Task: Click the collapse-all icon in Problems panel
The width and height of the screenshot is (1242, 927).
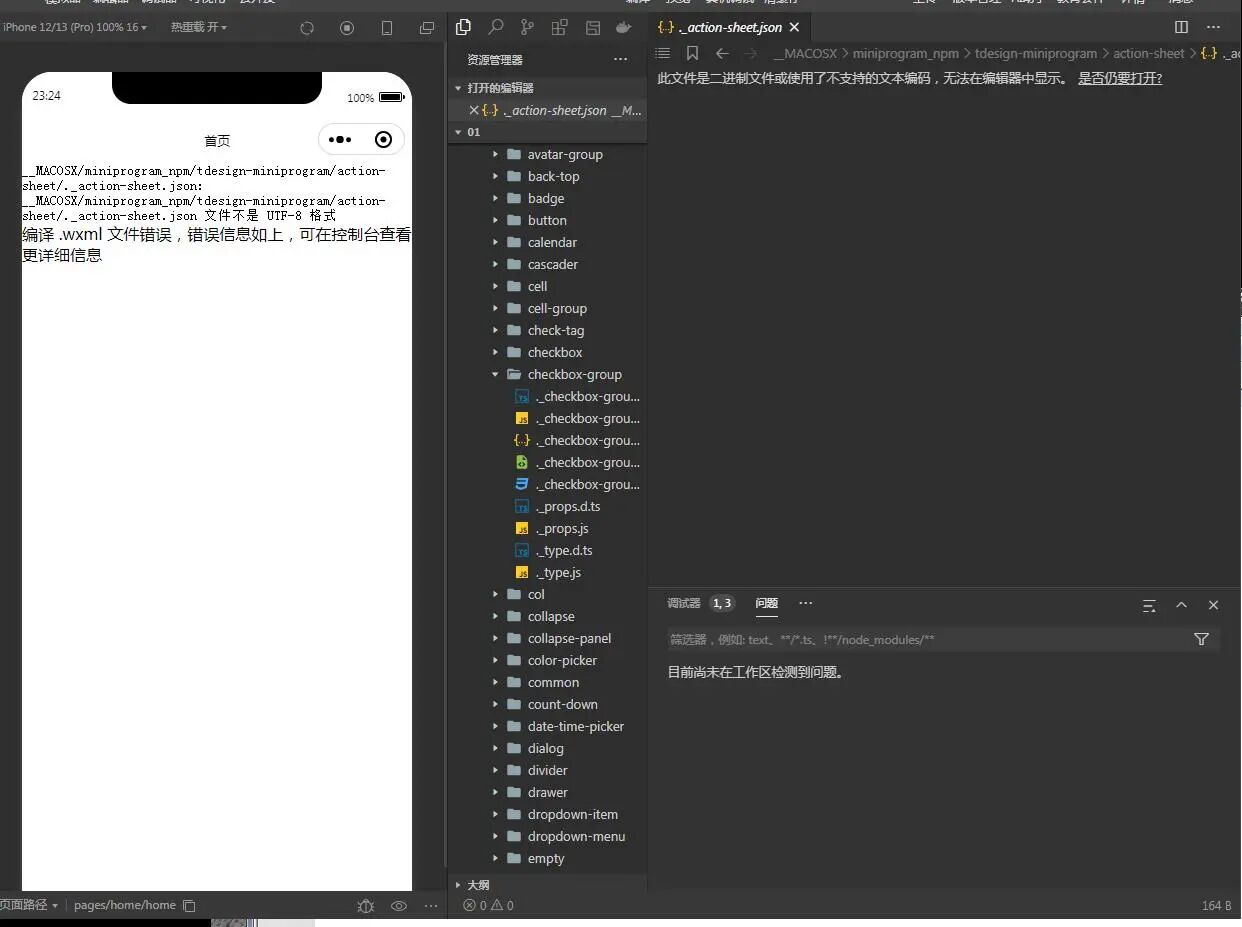Action: point(1149,605)
